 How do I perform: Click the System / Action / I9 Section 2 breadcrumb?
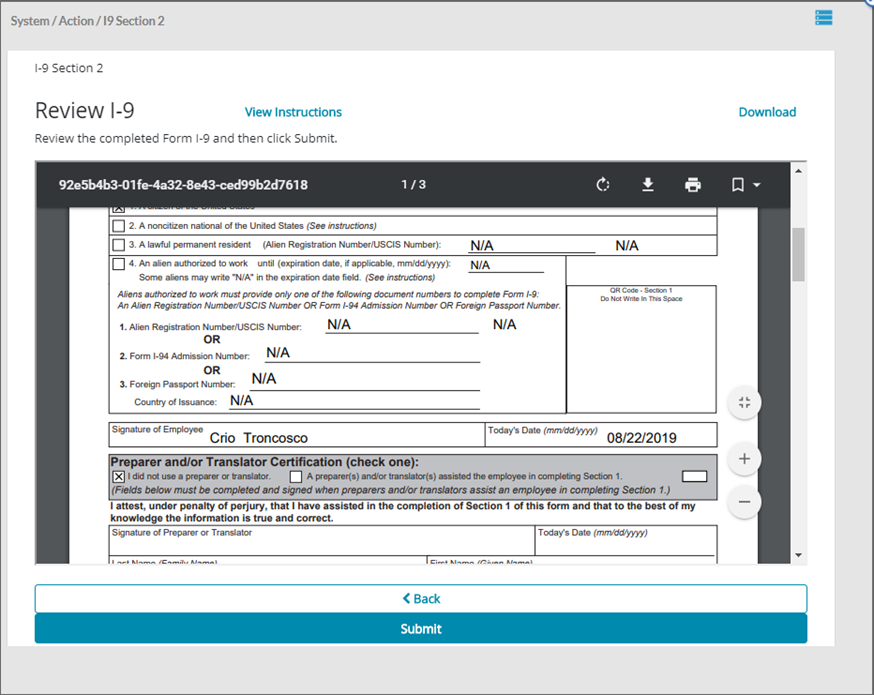click(88, 21)
